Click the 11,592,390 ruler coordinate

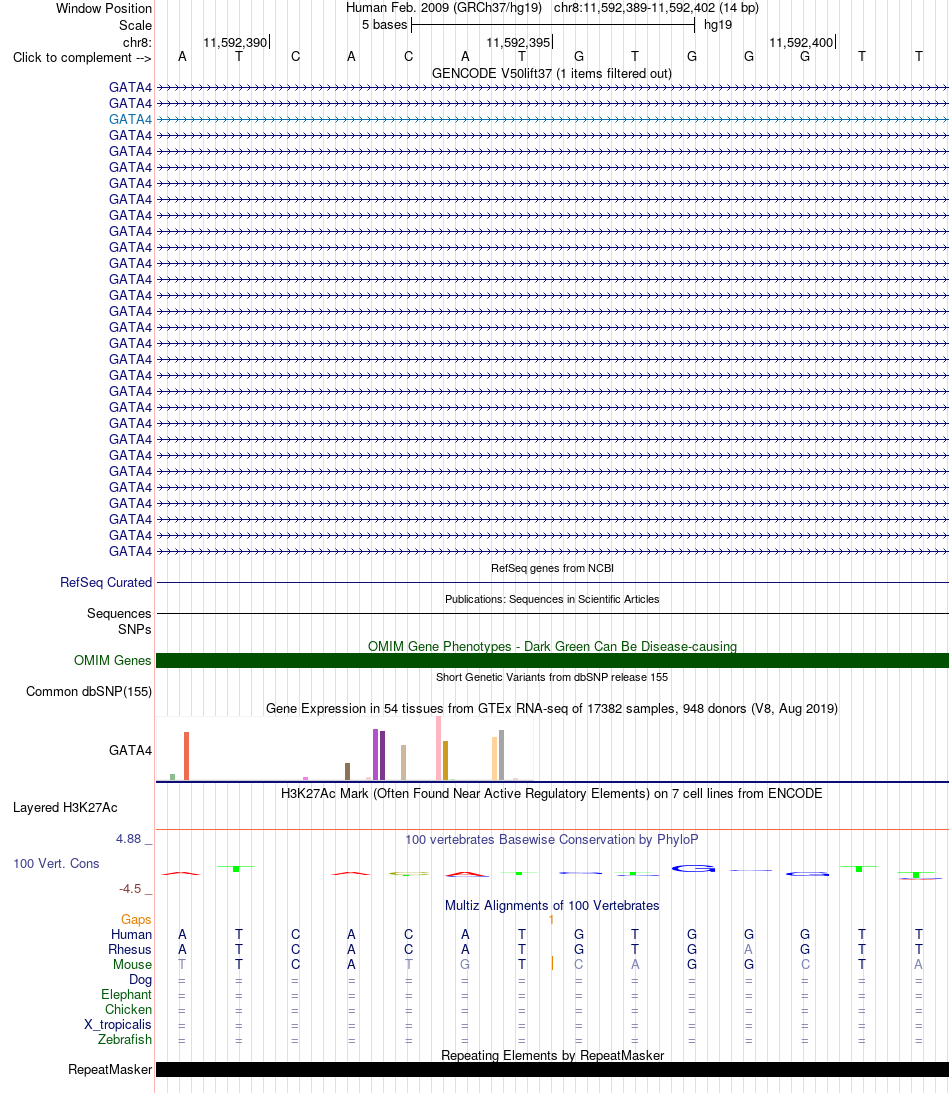click(235, 43)
